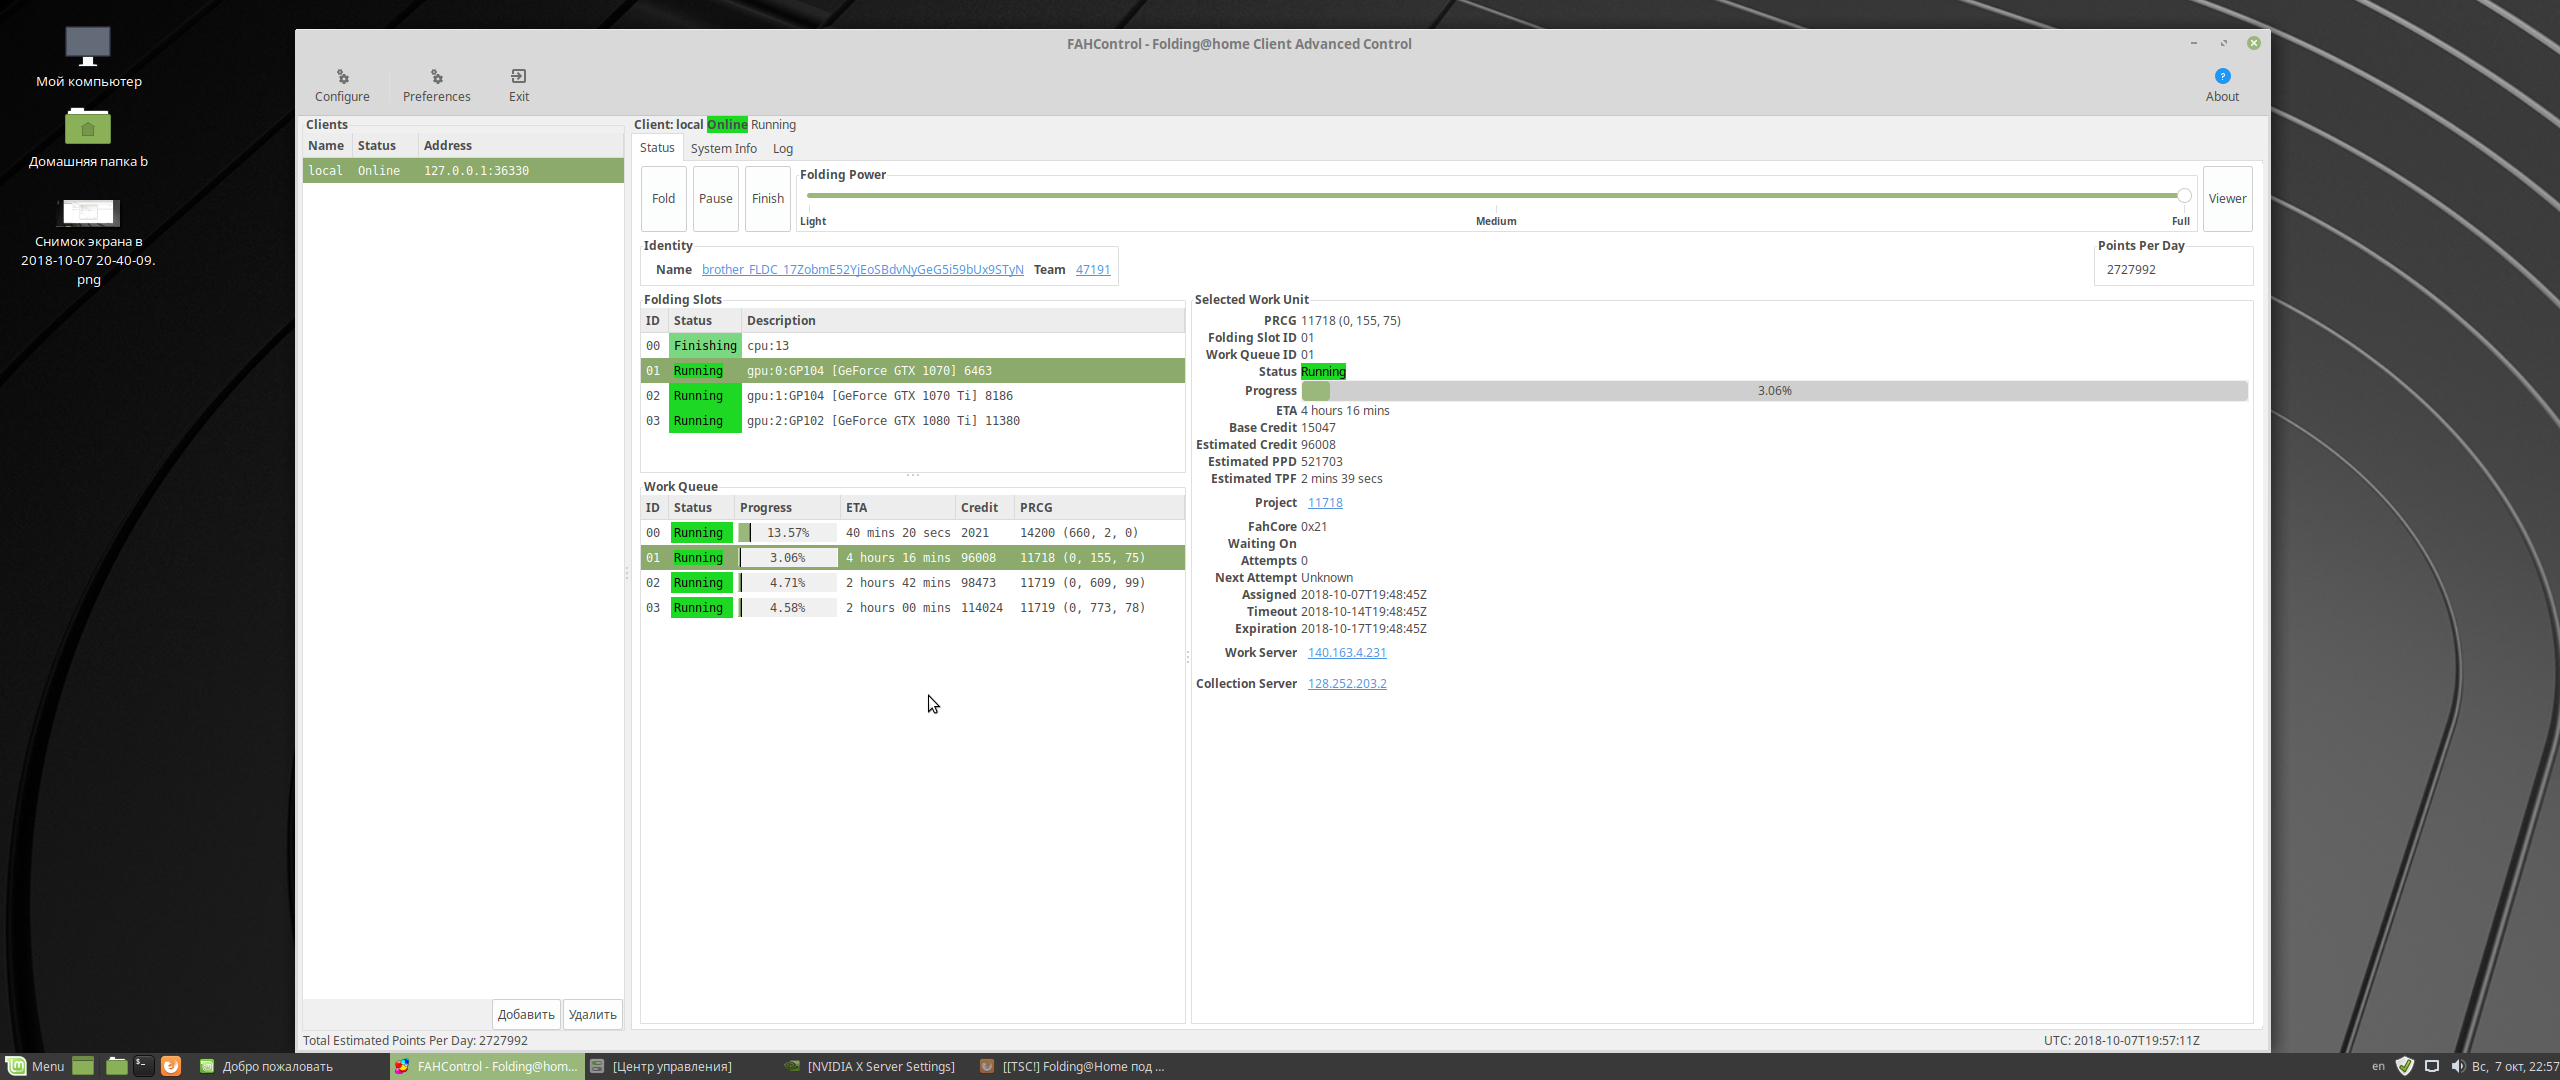Screen dimensions: 2560x1080
Task: Click Folding Power slider at Medium
Action: (x=1496, y=196)
